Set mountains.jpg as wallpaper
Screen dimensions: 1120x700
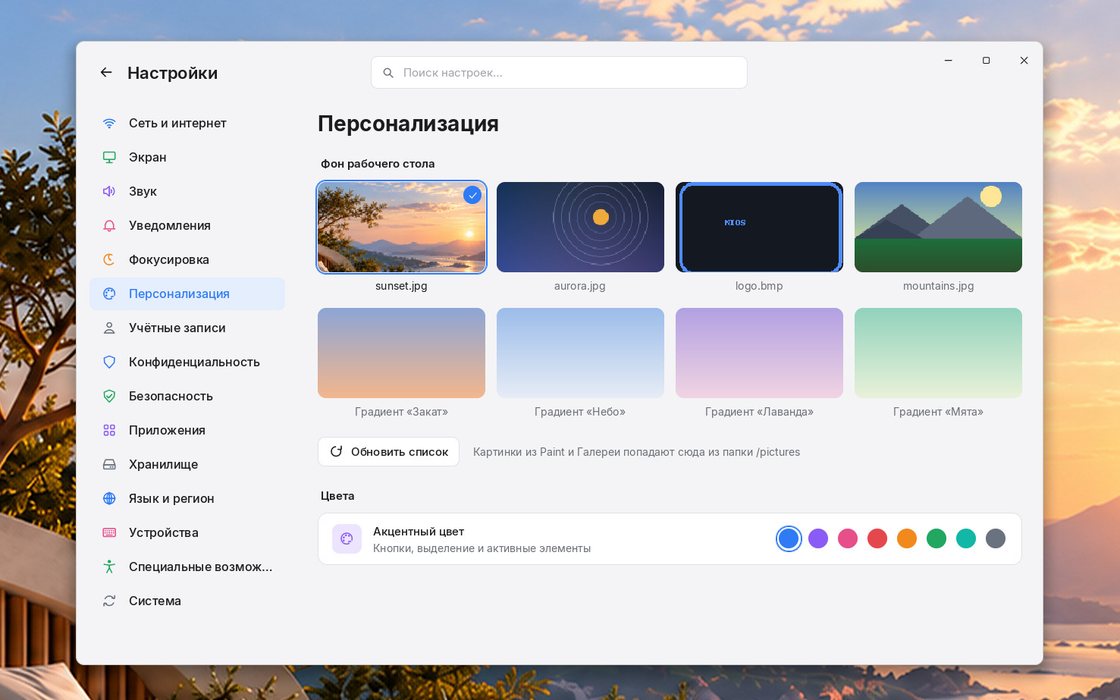tap(939, 227)
